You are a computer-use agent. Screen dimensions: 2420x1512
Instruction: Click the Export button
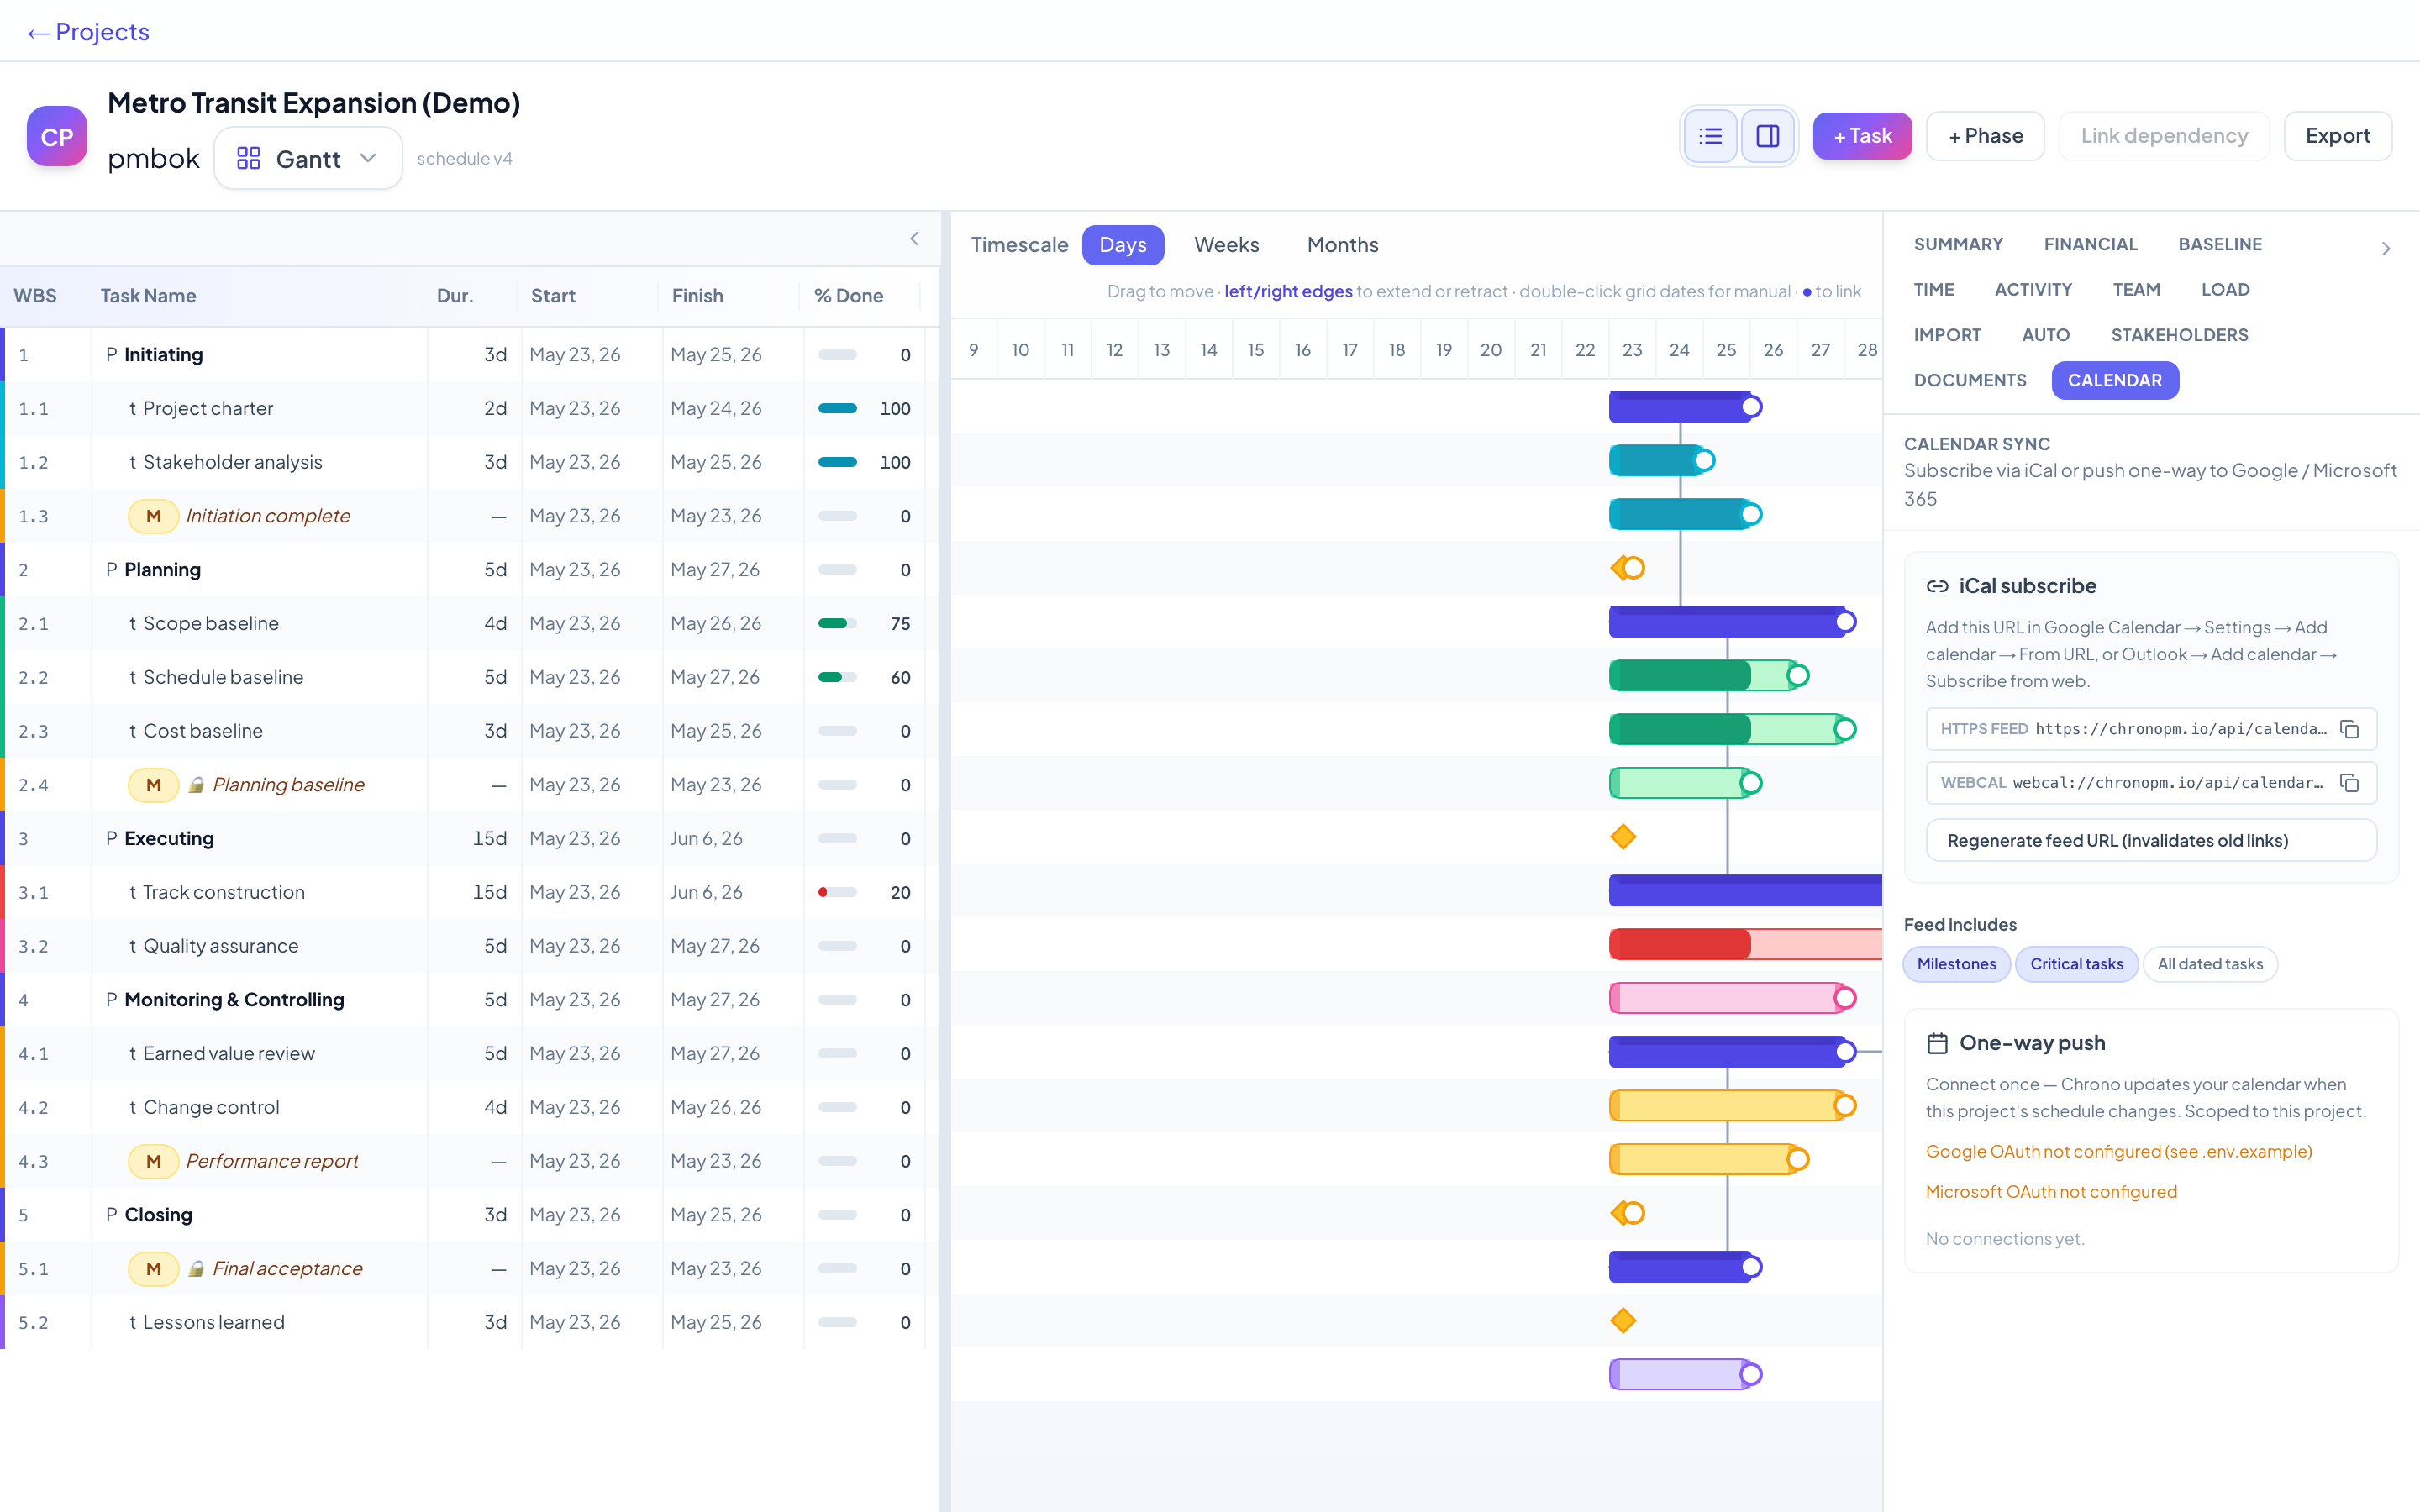tap(2337, 136)
